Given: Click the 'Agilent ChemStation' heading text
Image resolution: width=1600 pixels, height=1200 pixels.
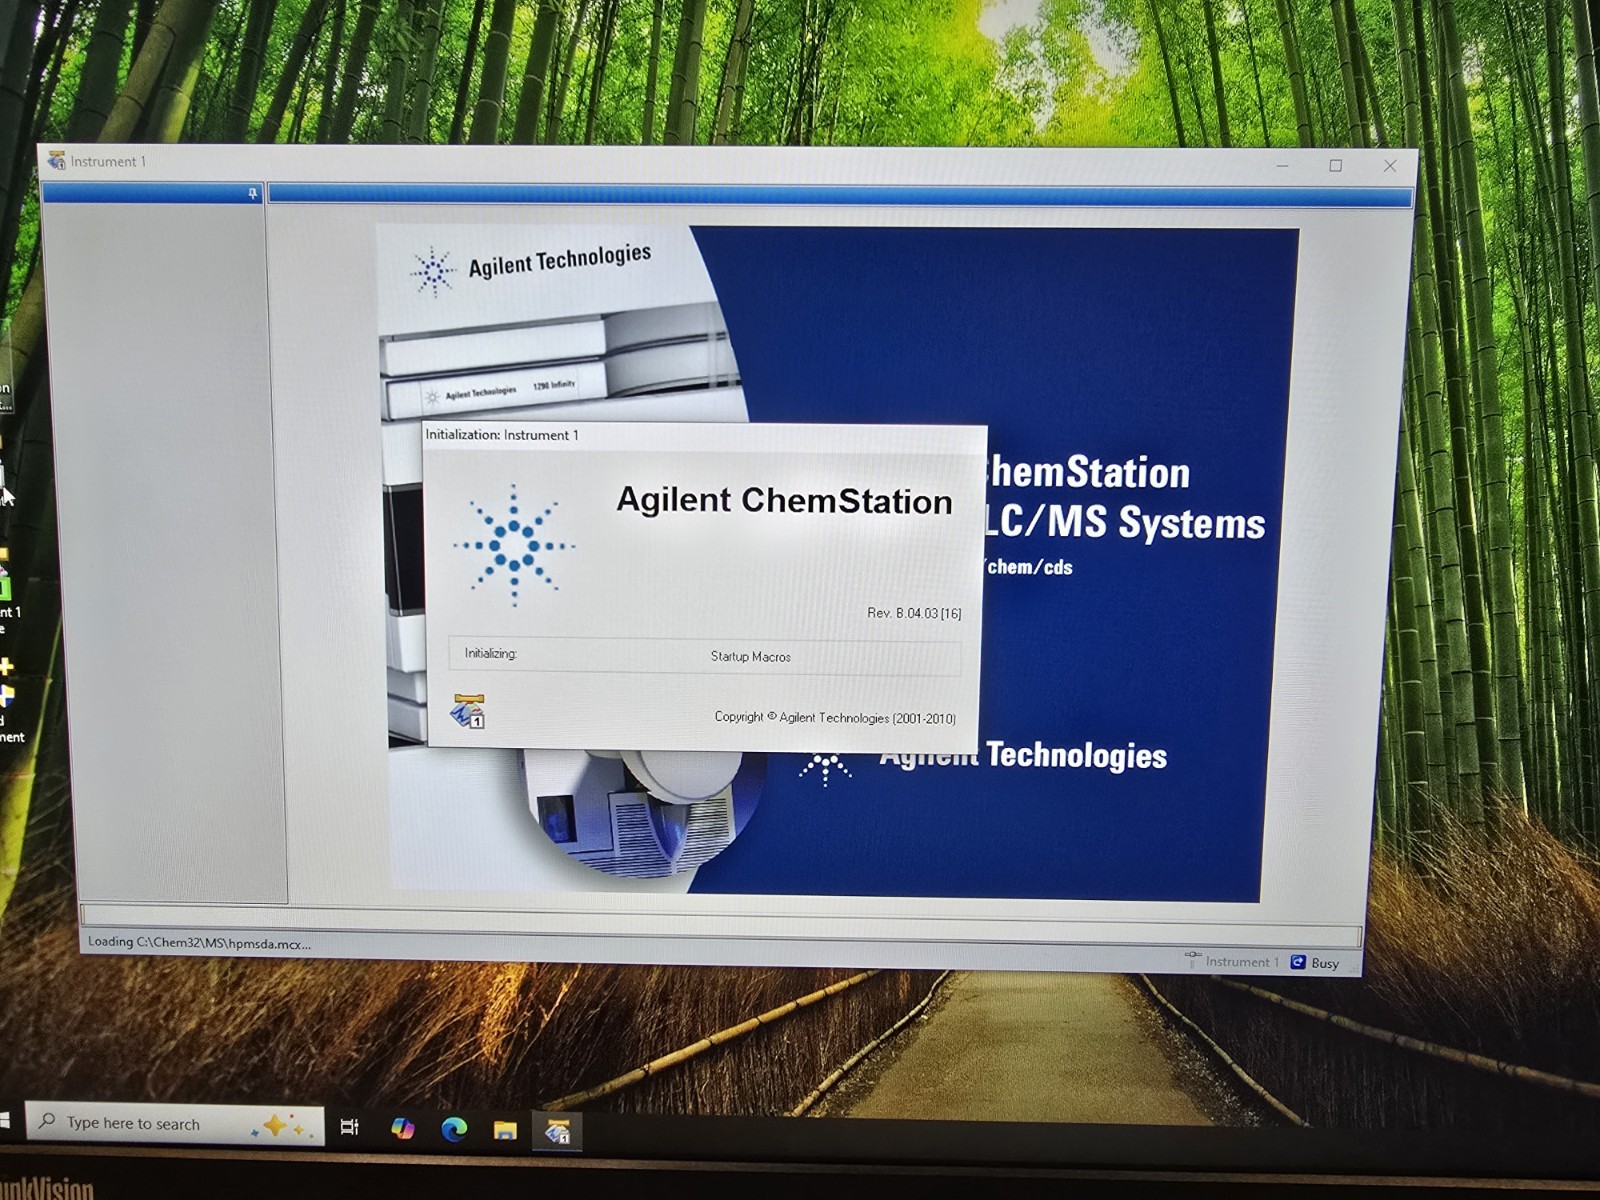Looking at the screenshot, I should click(784, 500).
